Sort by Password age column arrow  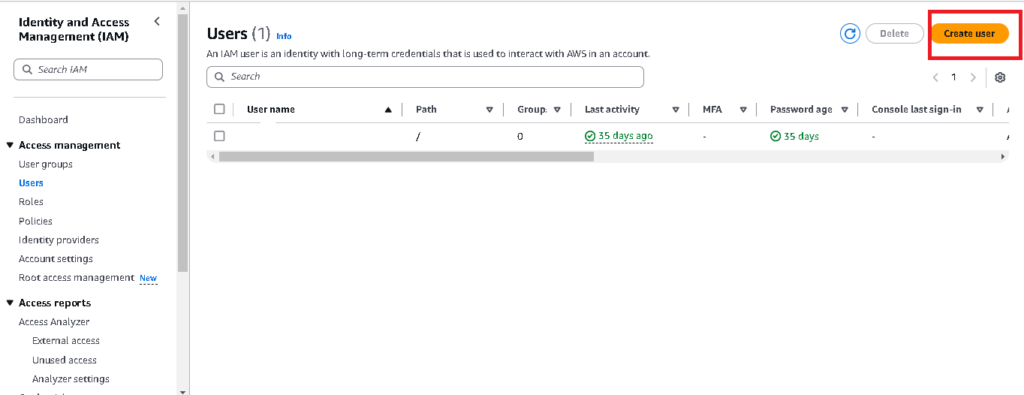pos(844,110)
